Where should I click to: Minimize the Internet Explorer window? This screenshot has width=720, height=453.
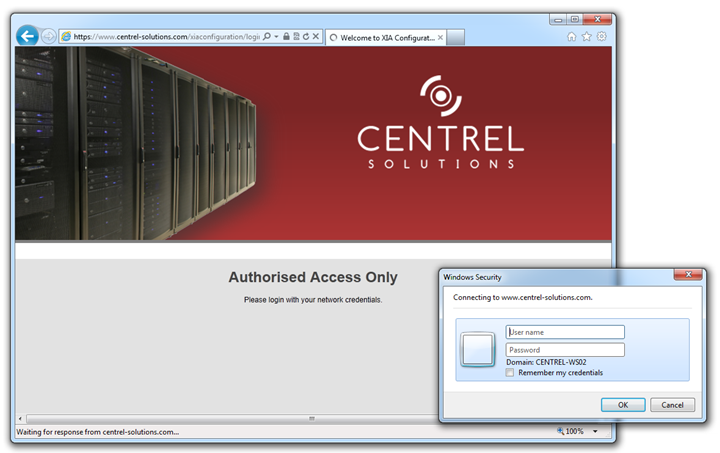pyautogui.click(x=558, y=19)
